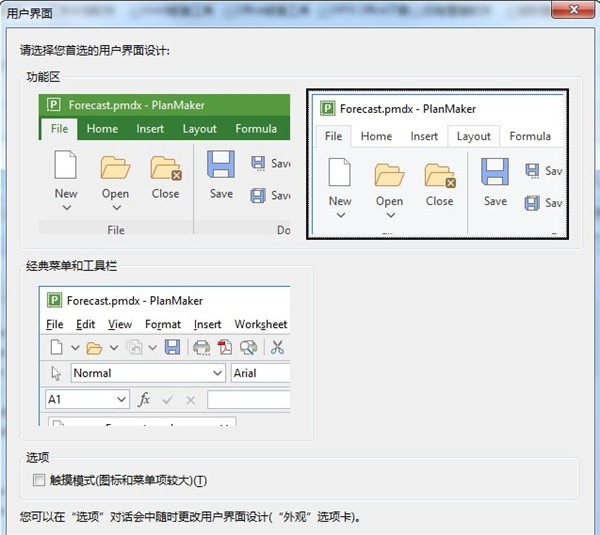Choose the light ribbon design thumbnail
600x535 pixels.
coord(437,164)
